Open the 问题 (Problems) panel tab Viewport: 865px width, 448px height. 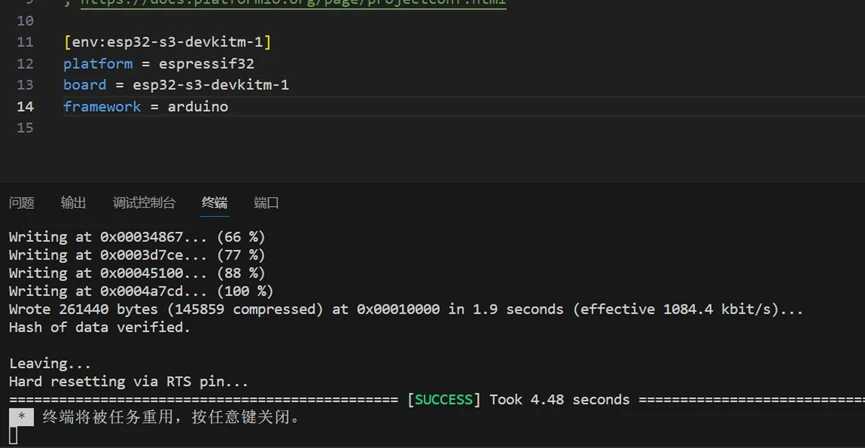[x=22, y=203]
